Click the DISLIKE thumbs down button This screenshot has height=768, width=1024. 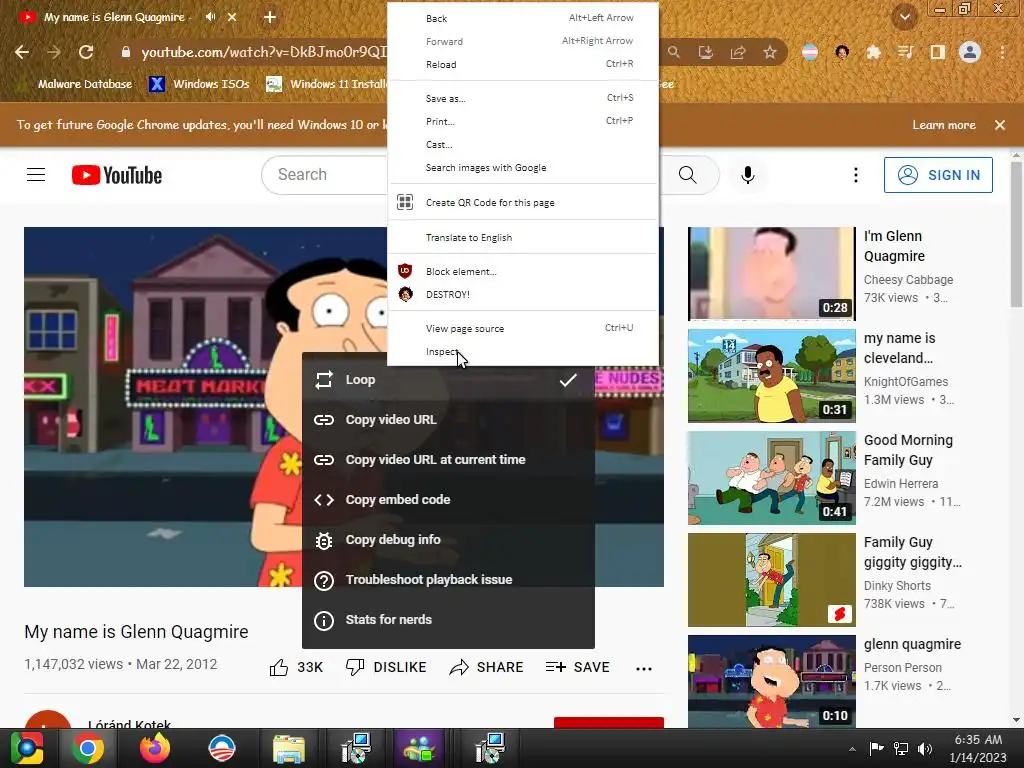(x=386, y=667)
